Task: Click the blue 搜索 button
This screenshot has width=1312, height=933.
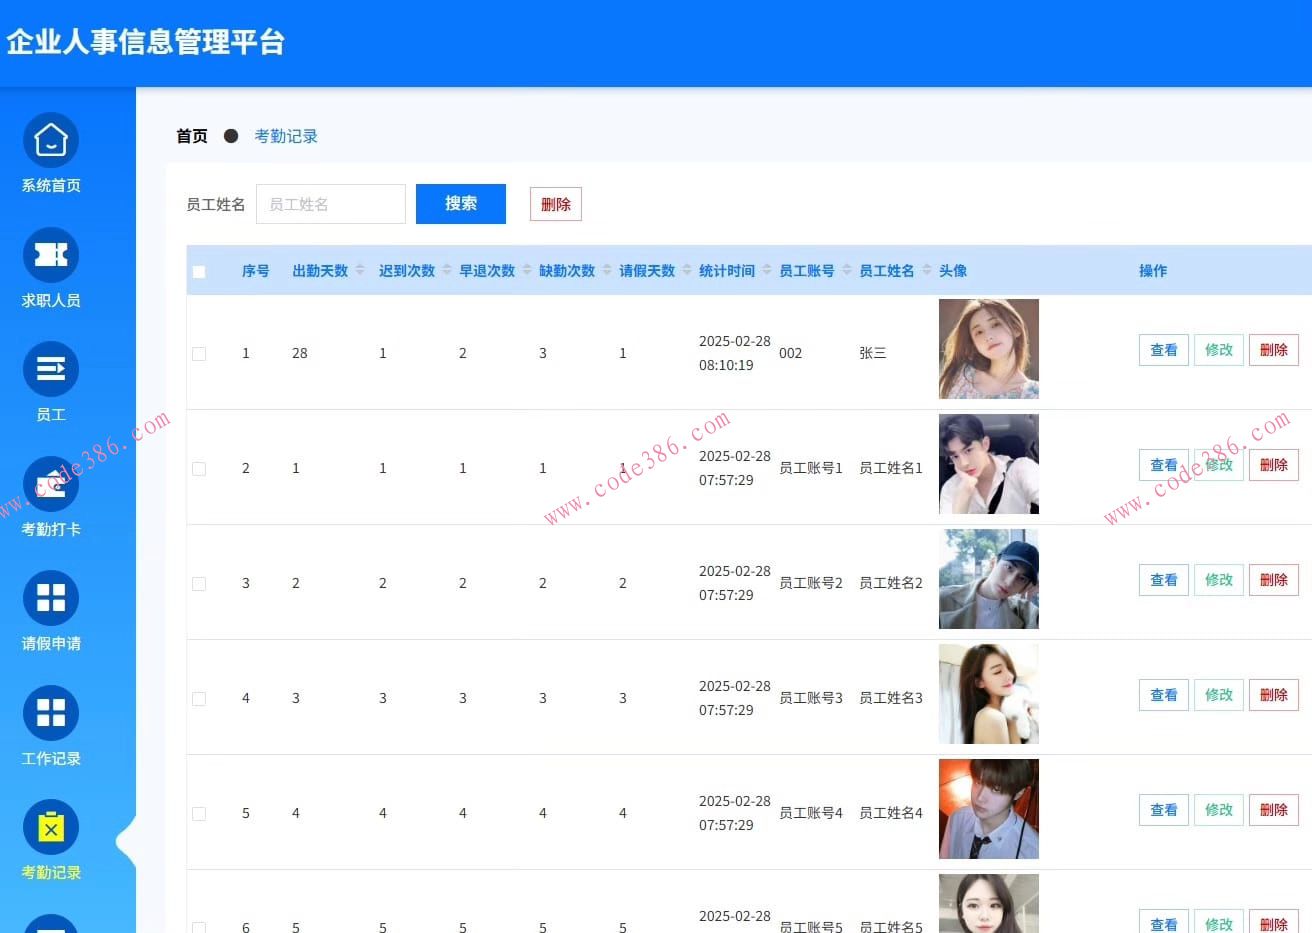Action: pyautogui.click(x=461, y=204)
